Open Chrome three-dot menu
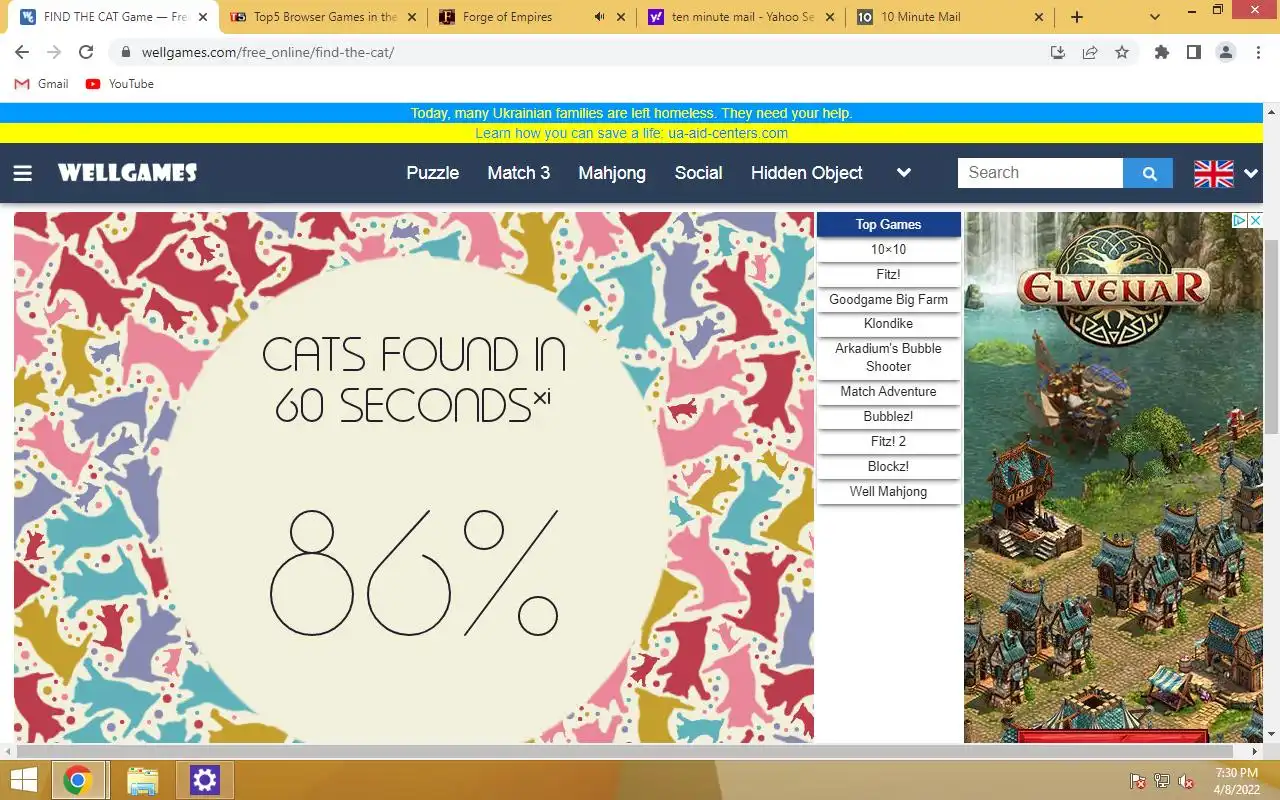 tap(1257, 52)
